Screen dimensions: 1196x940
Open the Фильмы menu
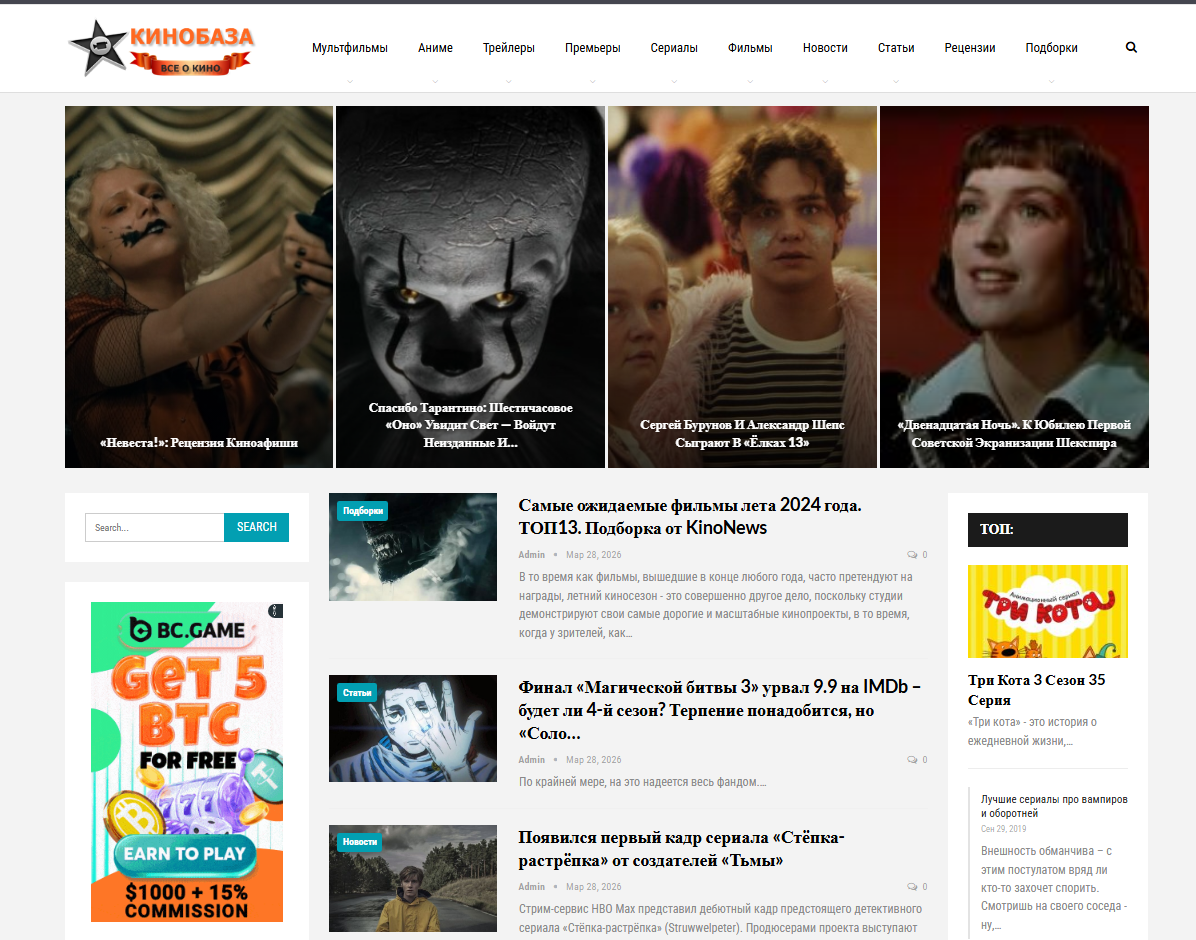tap(750, 47)
